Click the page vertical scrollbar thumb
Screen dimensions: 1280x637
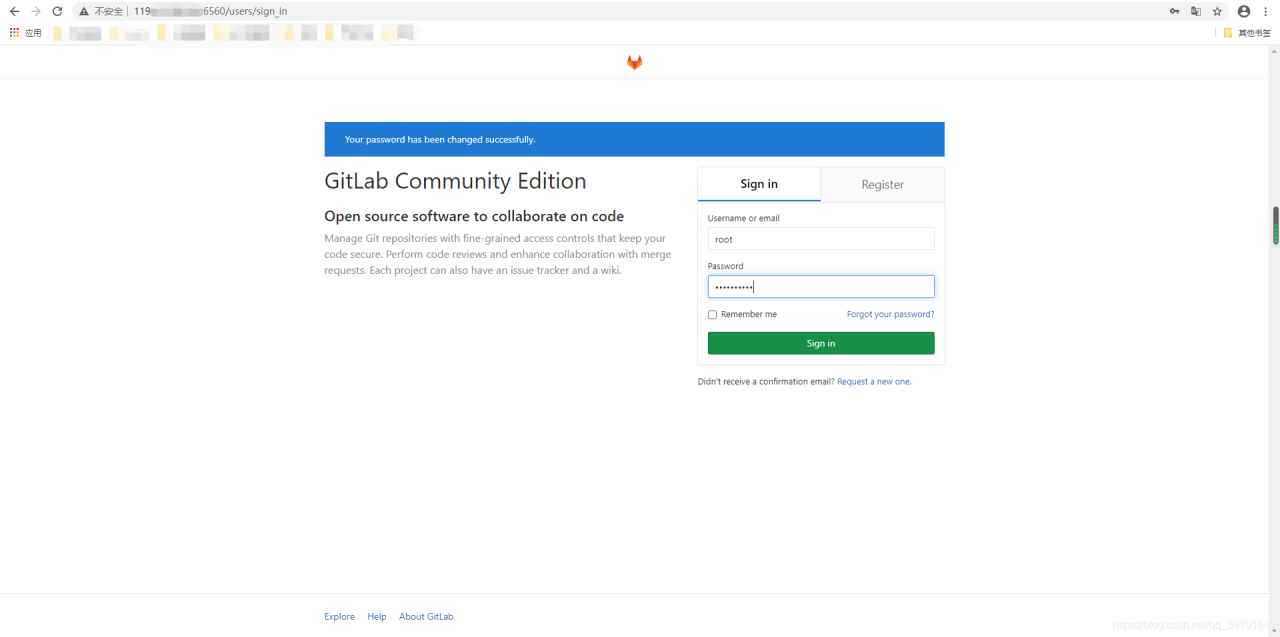pos(1275,225)
